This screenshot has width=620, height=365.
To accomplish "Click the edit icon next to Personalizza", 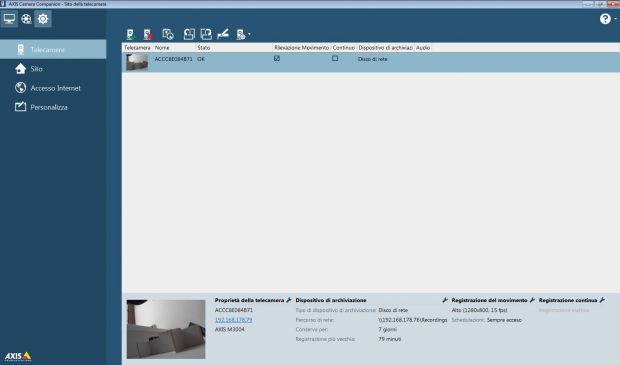I will (x=21, y=107).
